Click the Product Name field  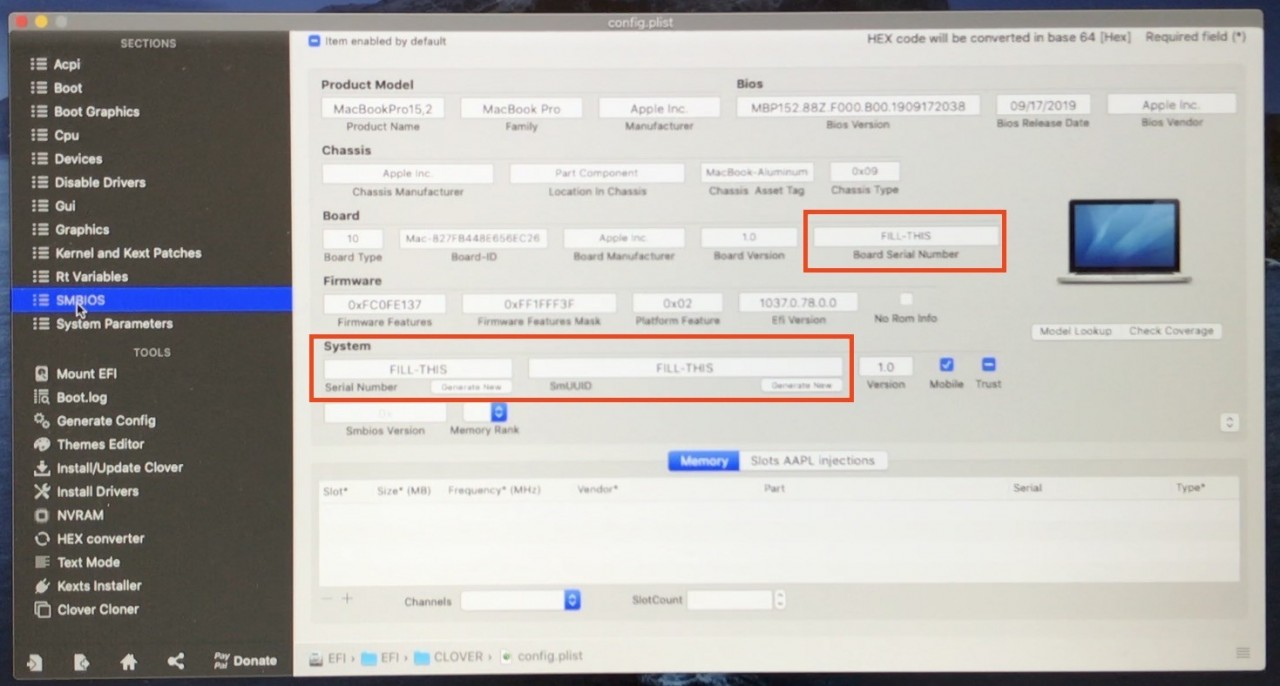click(x=383, y=109)
